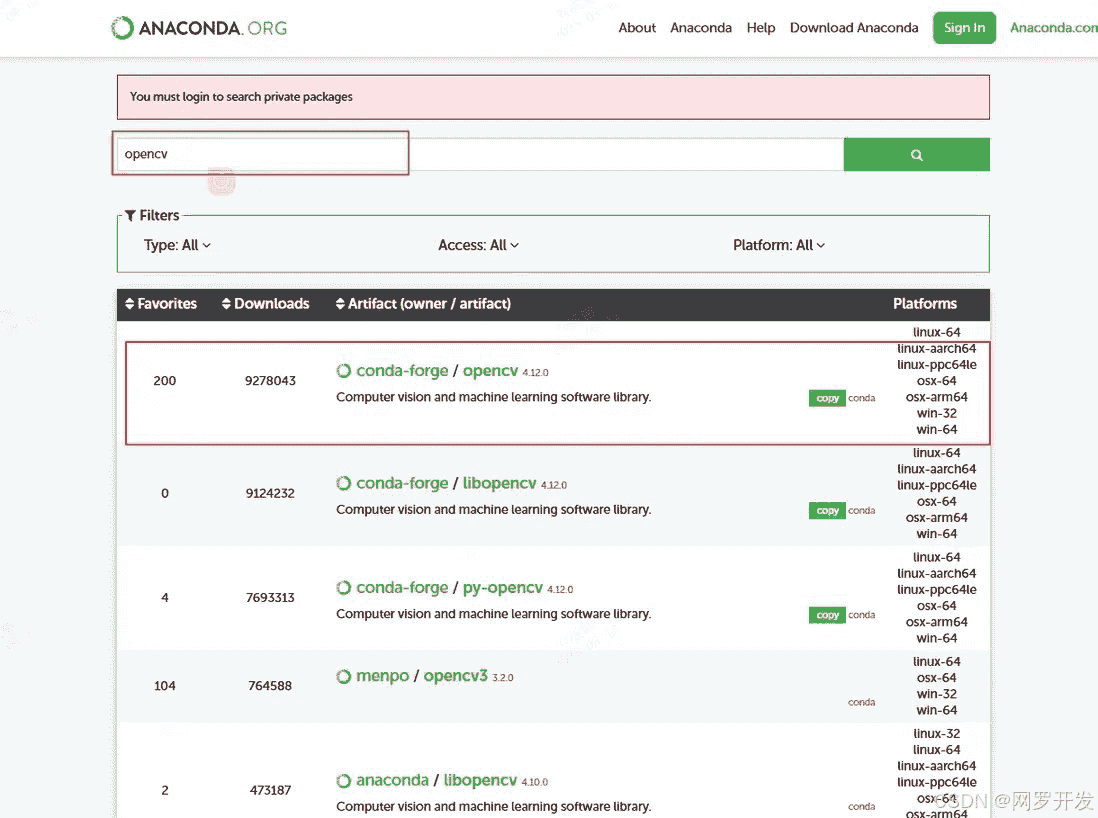This screenshot has width=1098, height=818.
Task: Open the anaconda owner link
Action: 392,780
